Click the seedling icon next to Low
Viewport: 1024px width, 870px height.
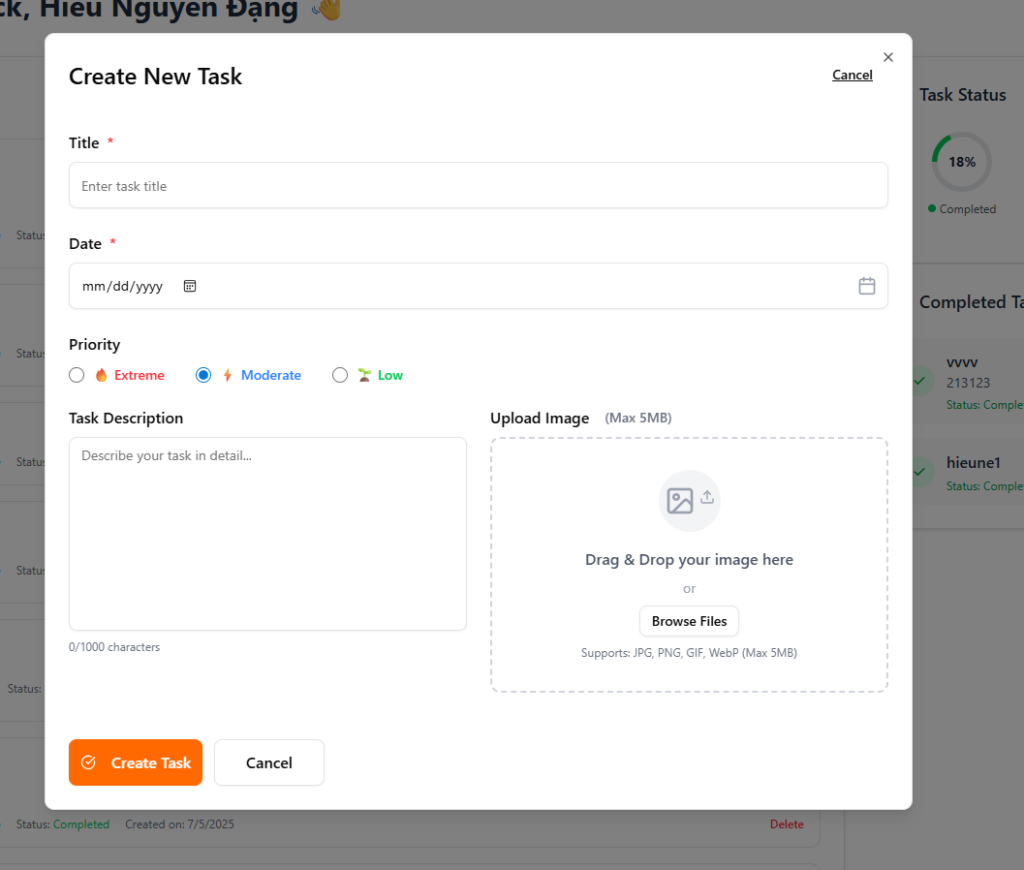365,375
